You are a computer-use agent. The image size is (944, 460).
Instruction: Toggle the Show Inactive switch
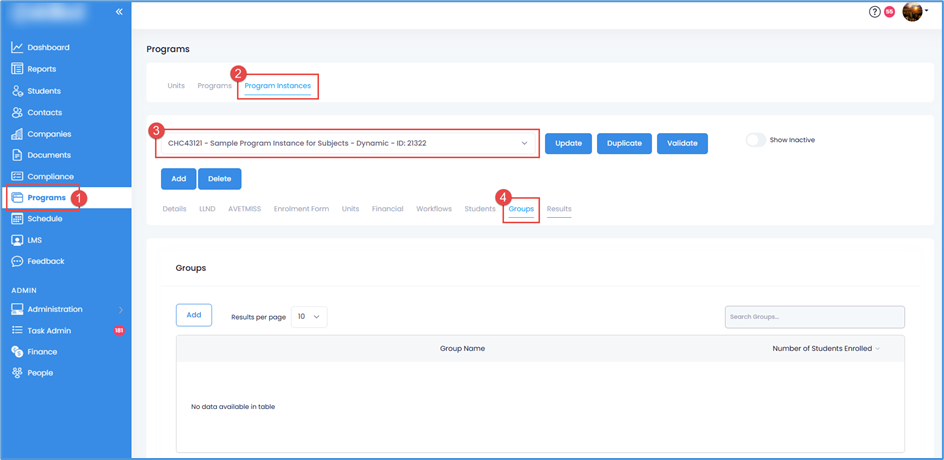point(756,140)
